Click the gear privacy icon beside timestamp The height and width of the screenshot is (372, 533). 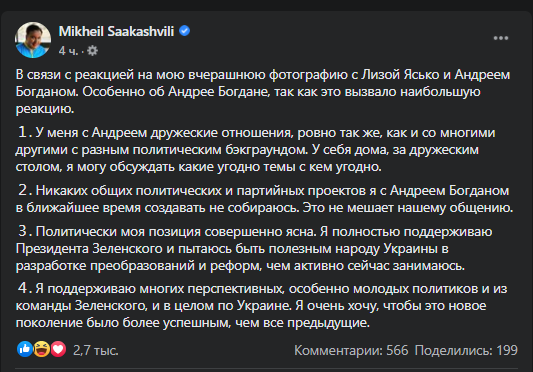[x=92, y=51]
